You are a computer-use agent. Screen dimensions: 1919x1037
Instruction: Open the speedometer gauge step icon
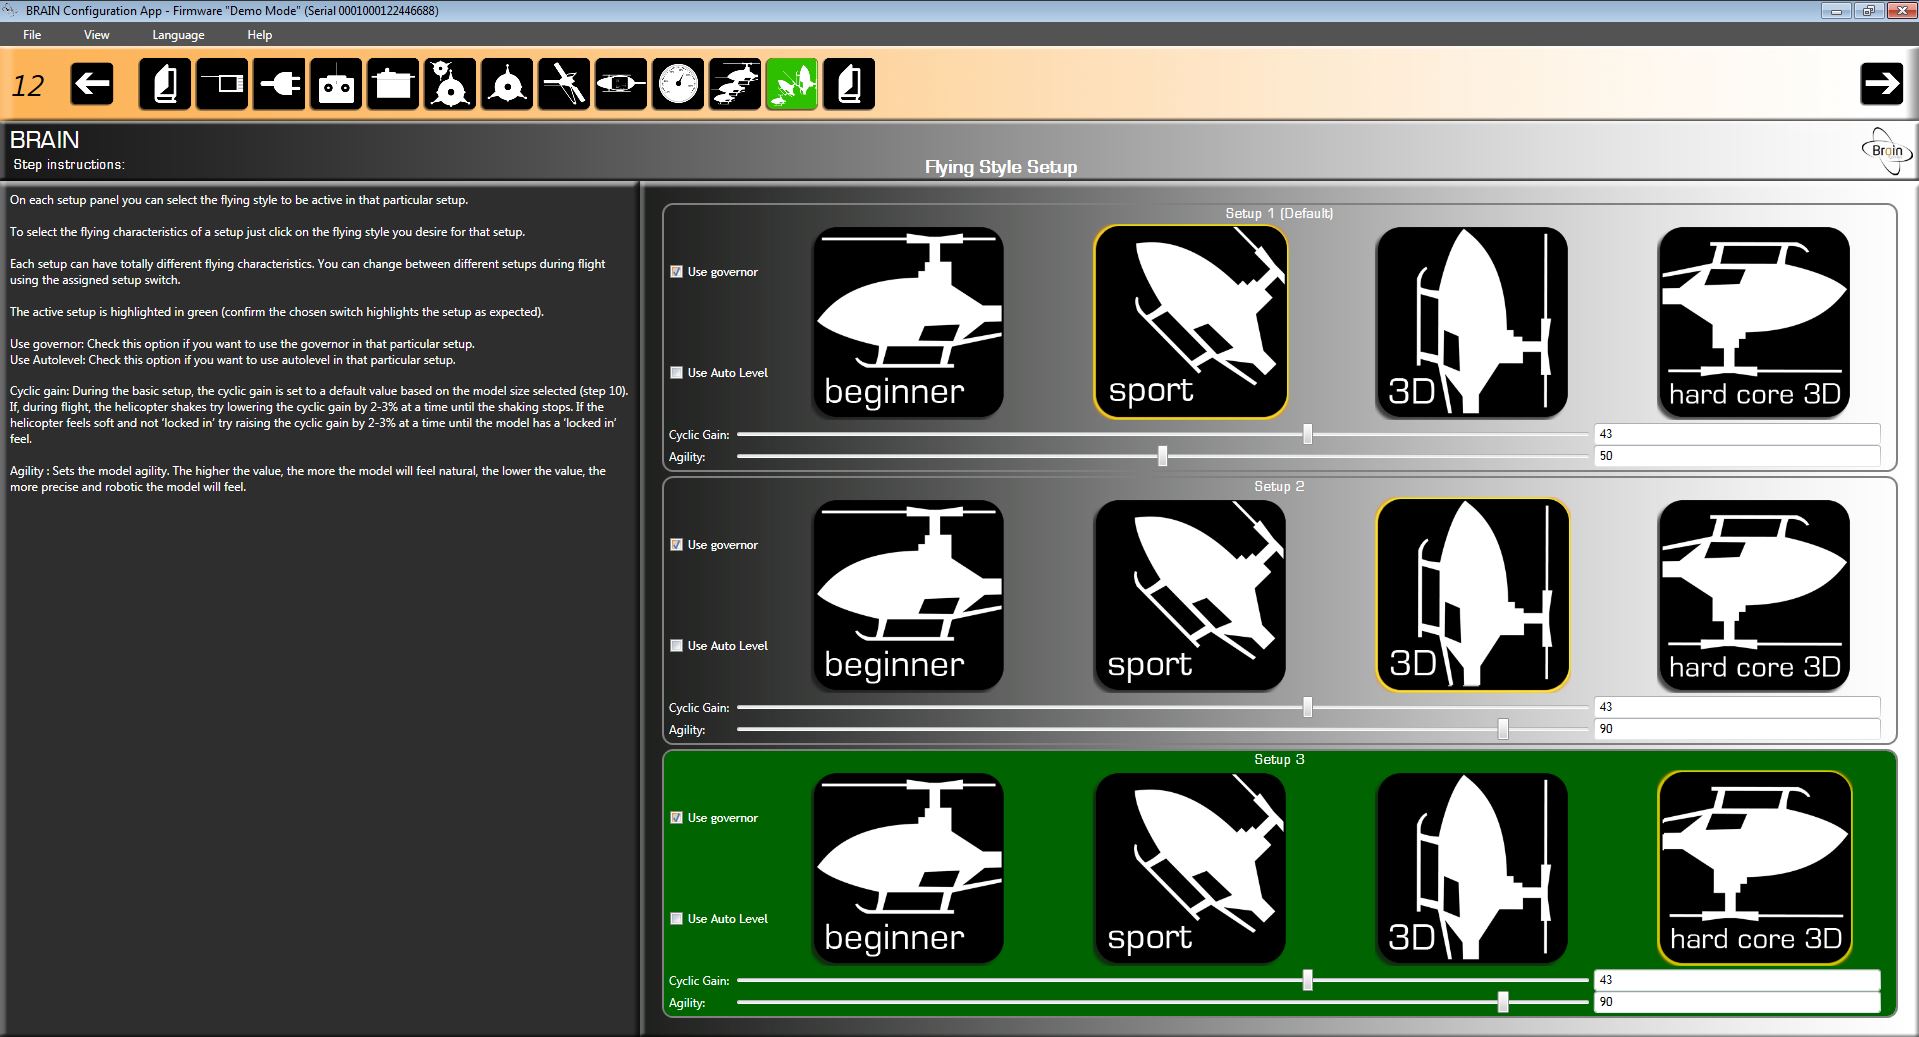coord(678,84)
